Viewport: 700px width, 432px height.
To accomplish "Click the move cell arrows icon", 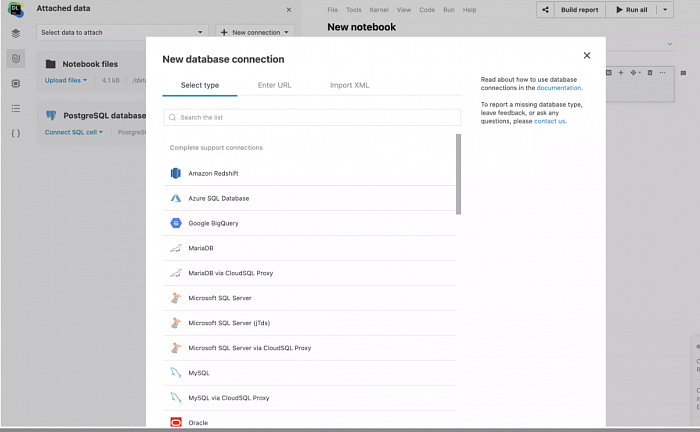I will (x=635, y=72).
